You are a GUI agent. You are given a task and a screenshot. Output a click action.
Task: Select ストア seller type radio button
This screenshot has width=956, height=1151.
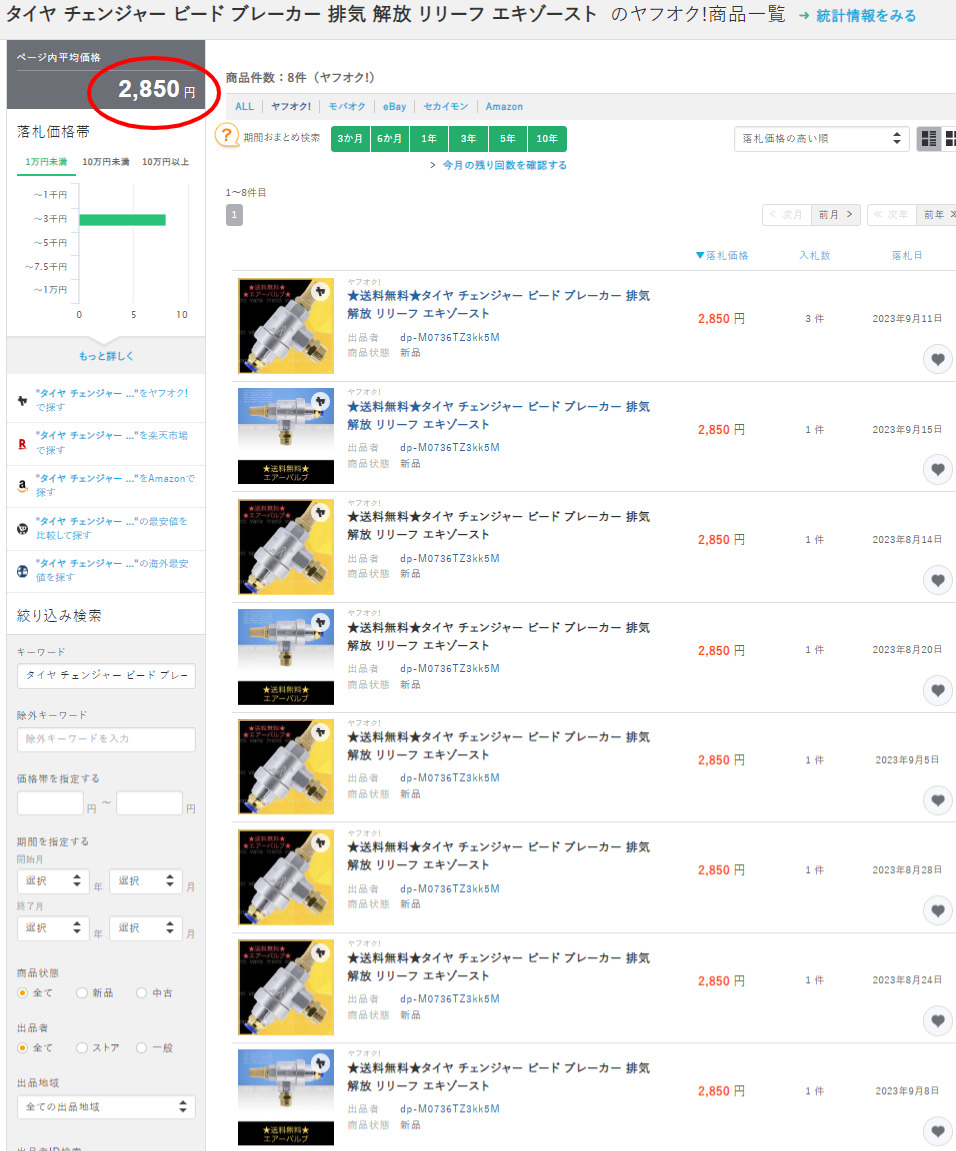[82, 1048]
